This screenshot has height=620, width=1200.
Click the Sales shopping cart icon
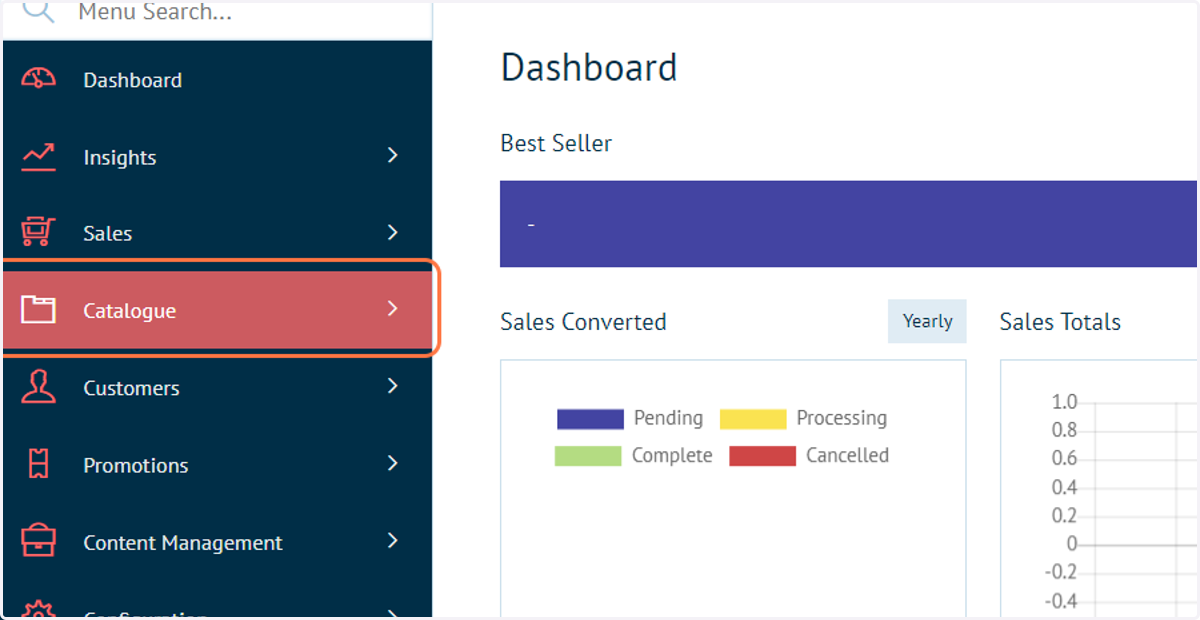(38, 233)
